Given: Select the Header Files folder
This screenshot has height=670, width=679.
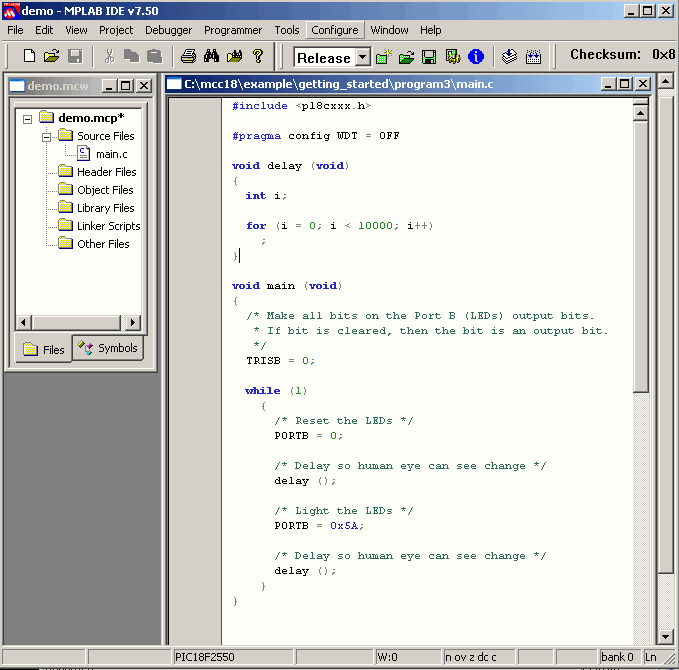Looking at the screenshot, I should point(107,172).
